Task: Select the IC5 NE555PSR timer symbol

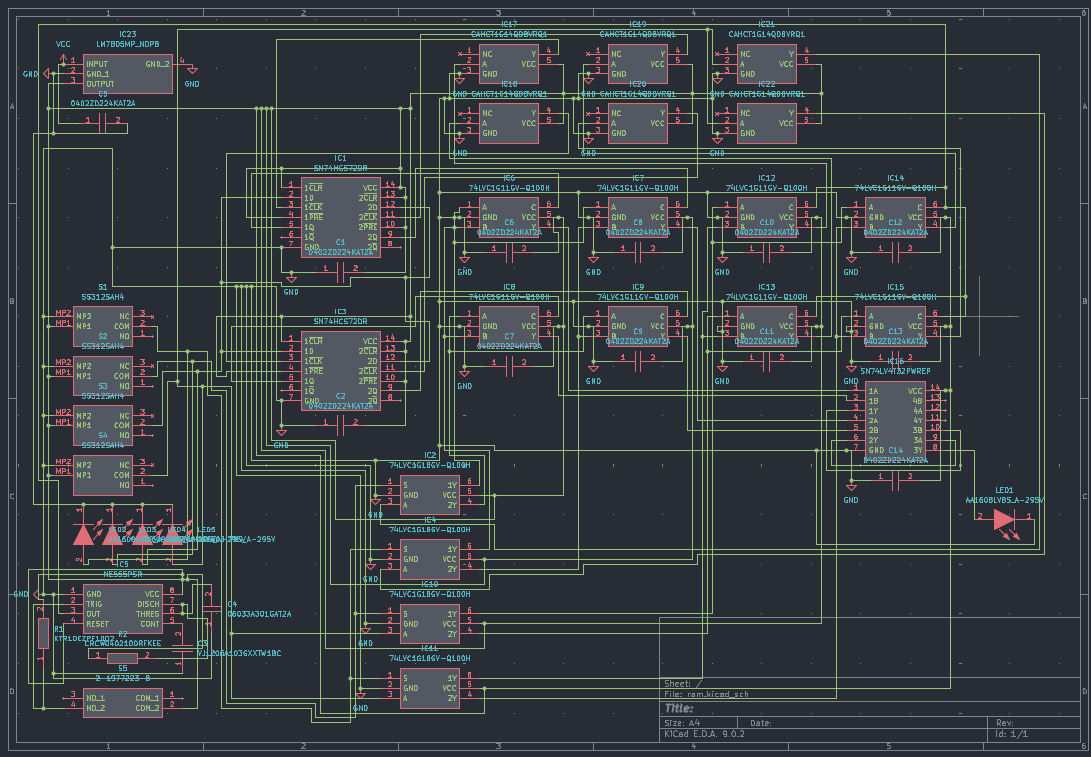Action: 122,608
